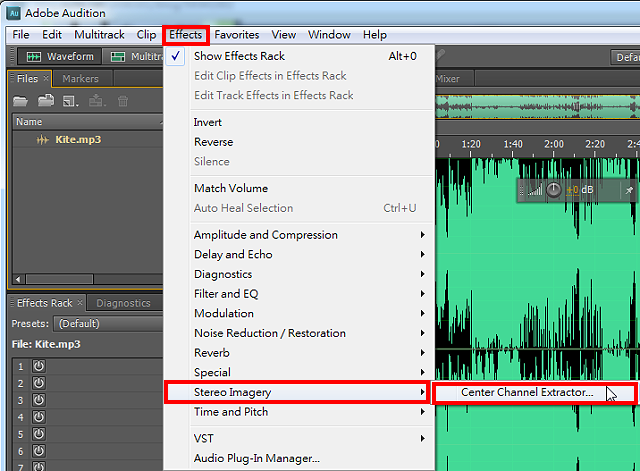Expand Noise Reduction / Restoration submenu

pyautogui.click(x=299, y=333)
